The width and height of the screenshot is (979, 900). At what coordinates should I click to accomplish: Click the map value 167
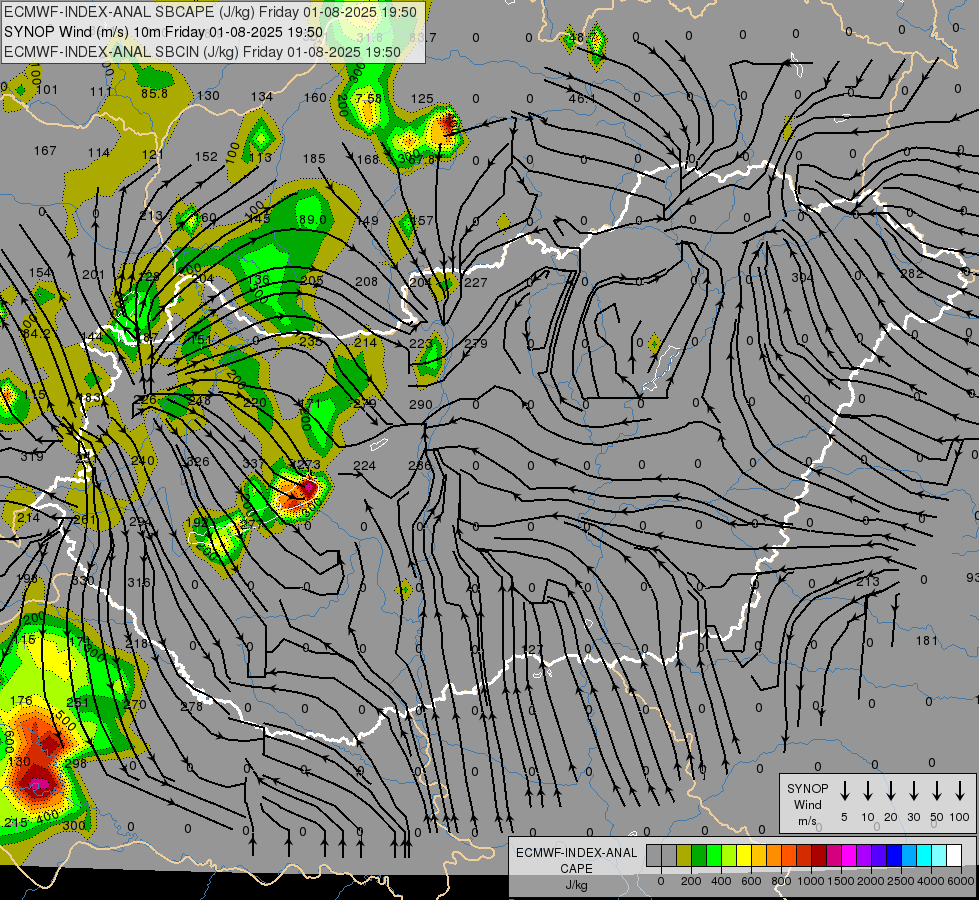(x=45, y=151)
